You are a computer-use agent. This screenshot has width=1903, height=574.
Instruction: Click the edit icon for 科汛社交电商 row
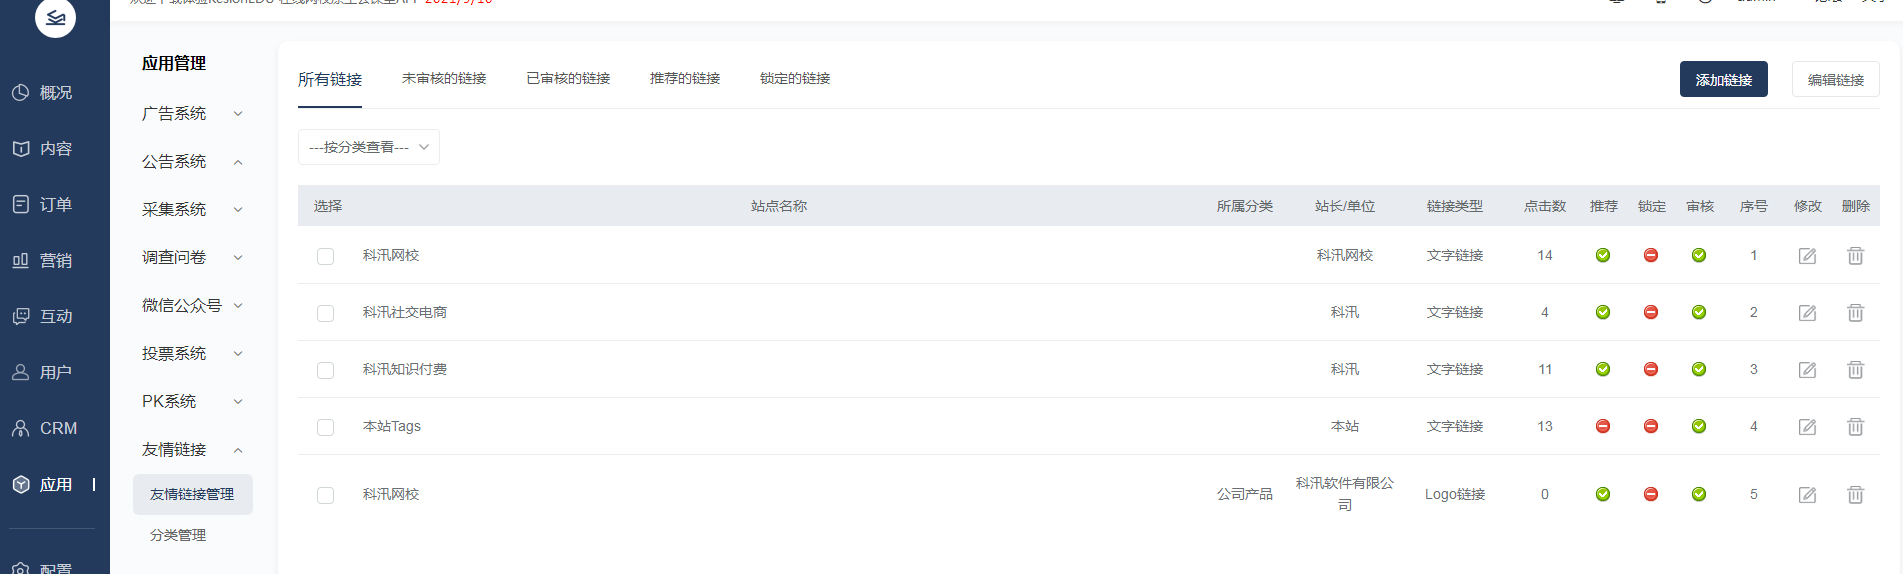pyautogui.click(x=1807, y=313)
